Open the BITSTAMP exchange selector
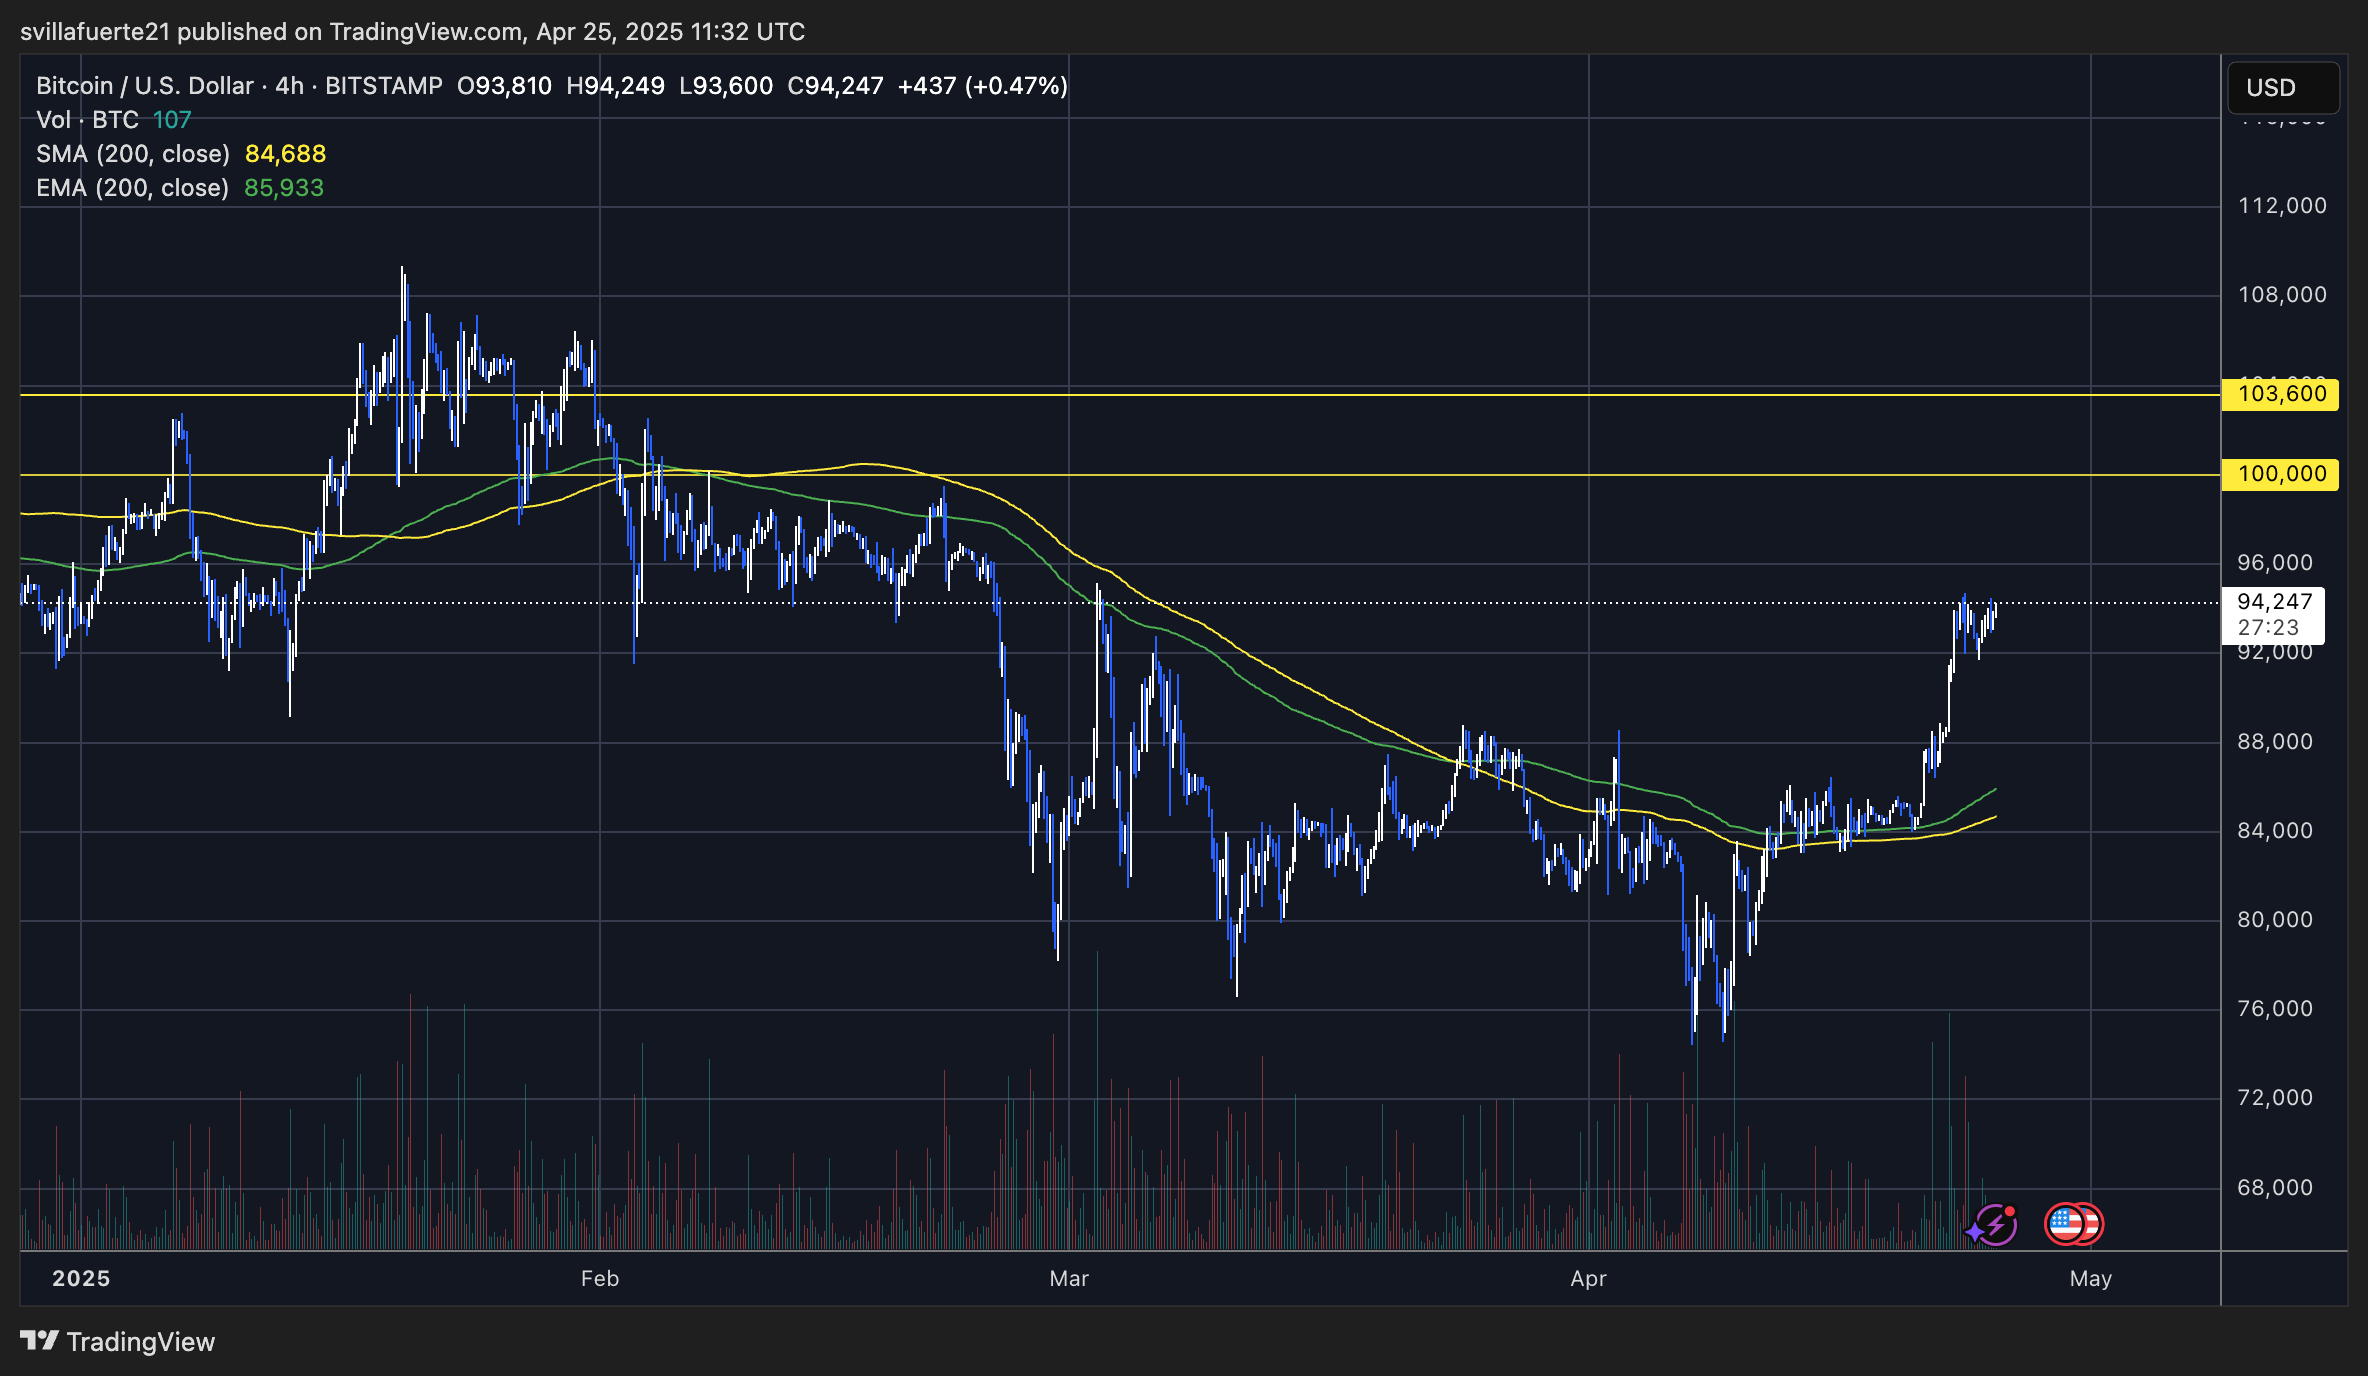Screen dimensions: 2368x1376 tap(382, 86)
